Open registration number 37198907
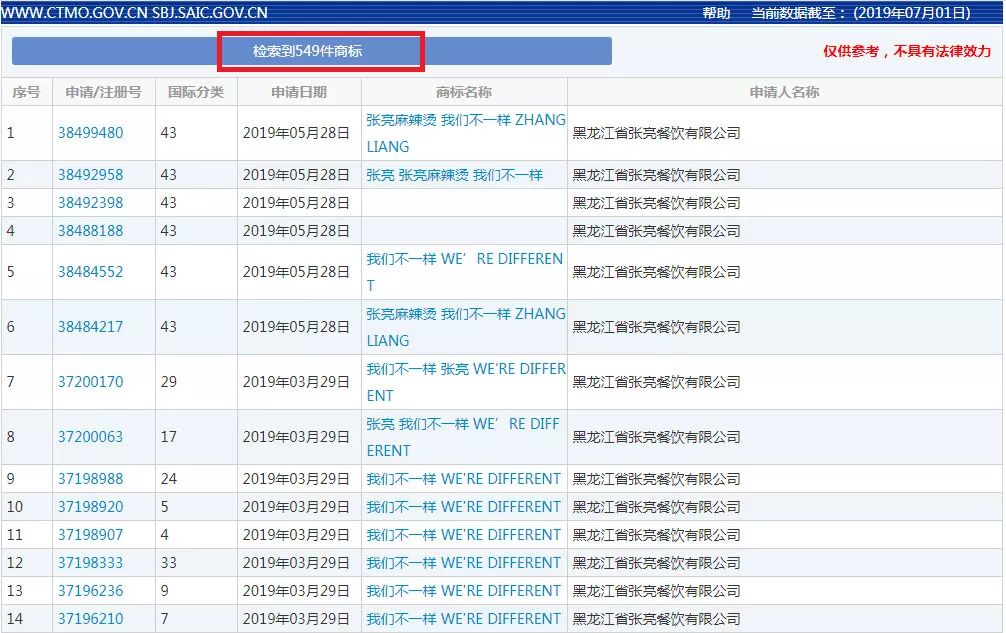Screen dimensions: 1006x633 [90, 535]
